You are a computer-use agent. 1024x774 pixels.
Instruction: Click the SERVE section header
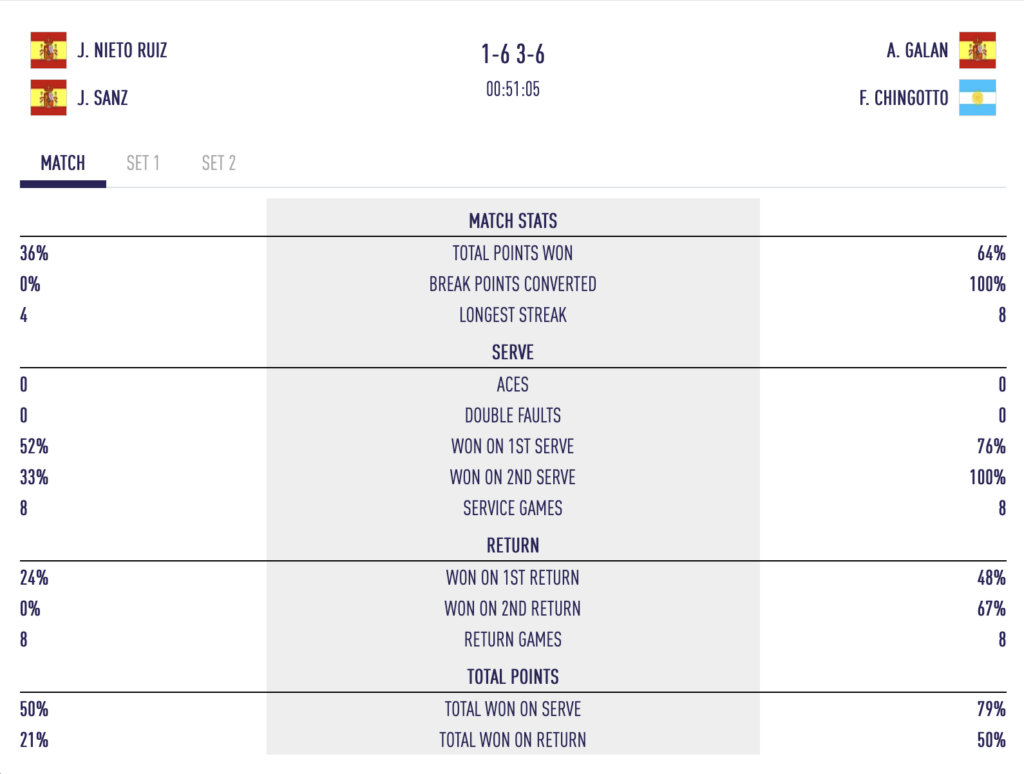(513, 352)
